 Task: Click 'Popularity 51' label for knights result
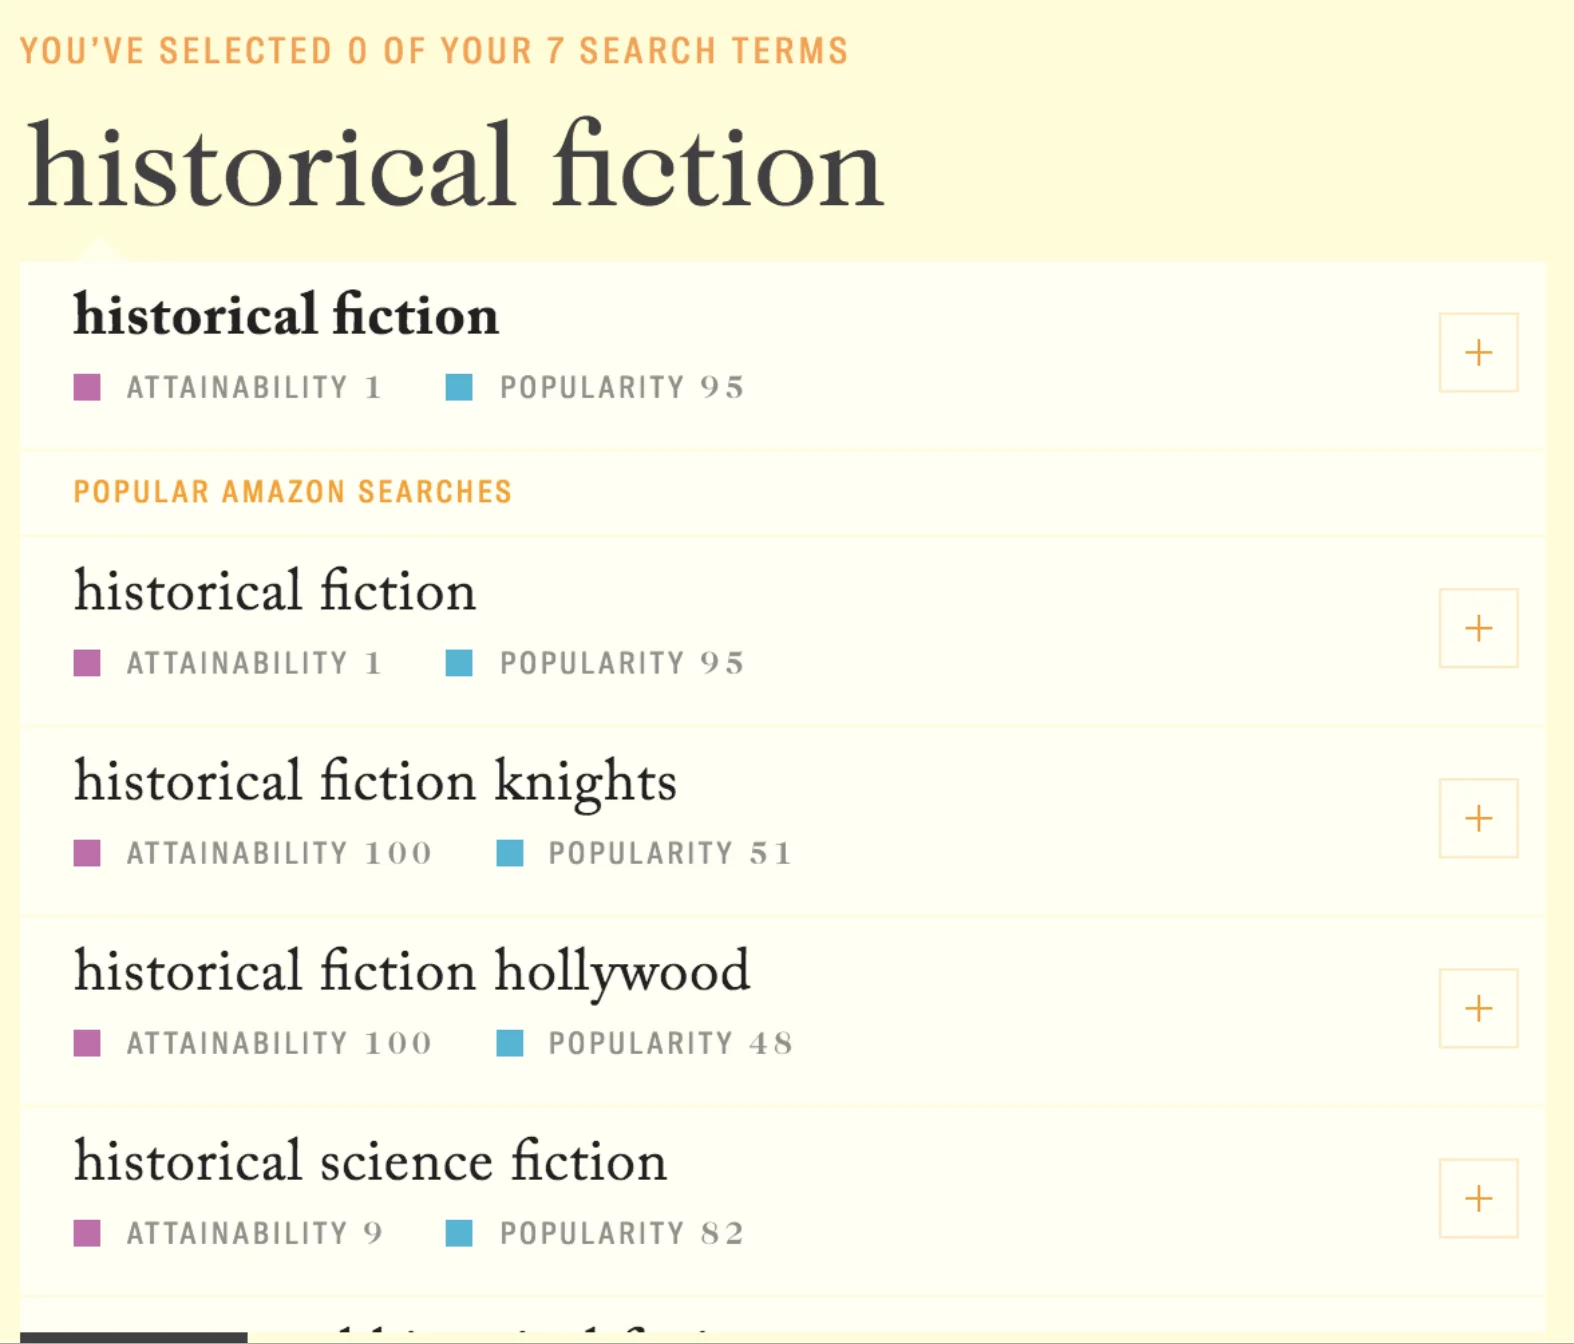(670, 853)
